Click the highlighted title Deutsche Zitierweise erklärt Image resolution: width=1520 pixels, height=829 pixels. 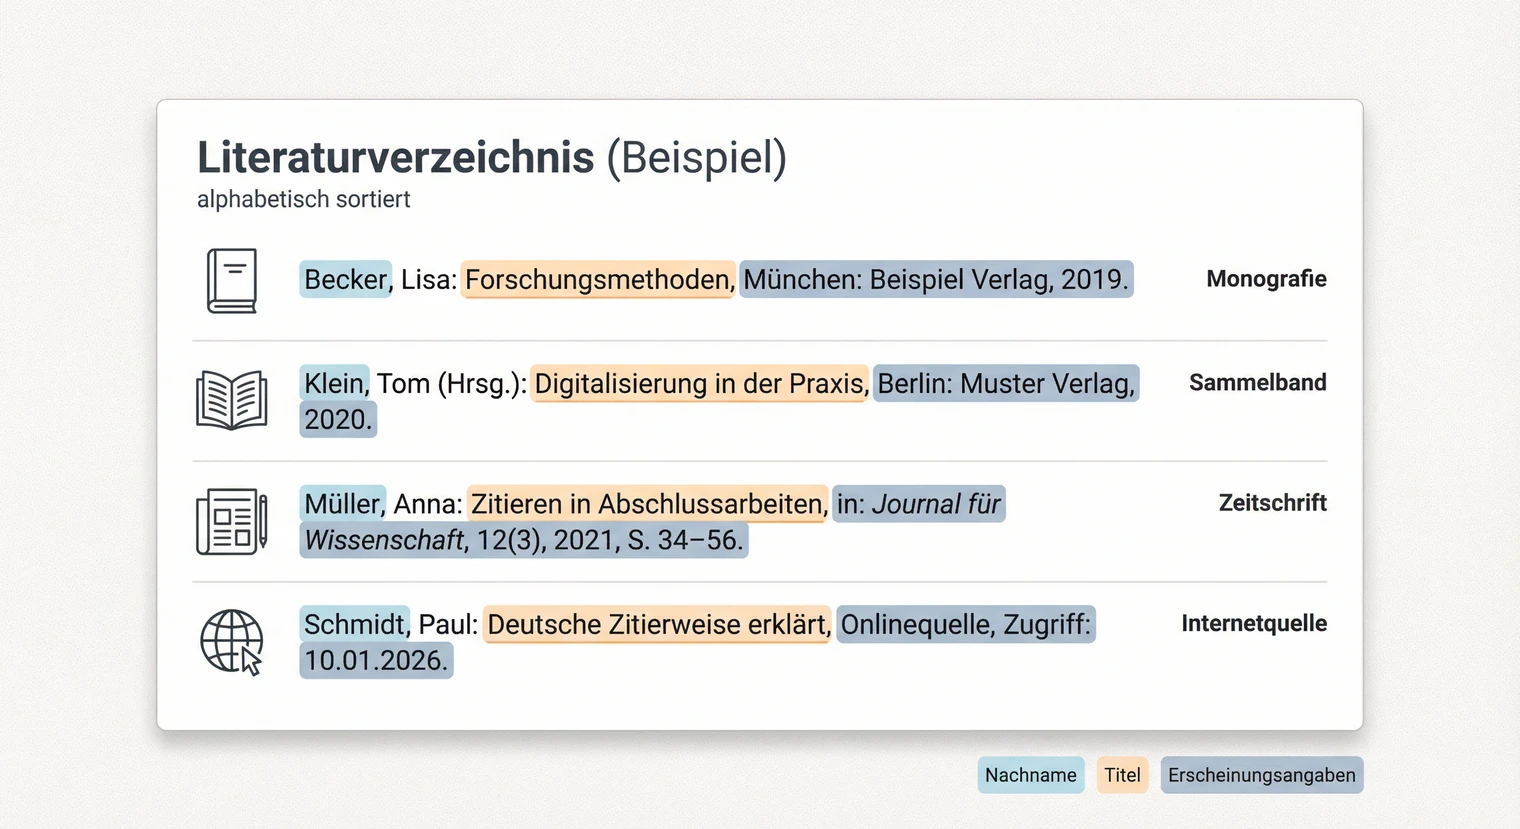click(656, 624)
